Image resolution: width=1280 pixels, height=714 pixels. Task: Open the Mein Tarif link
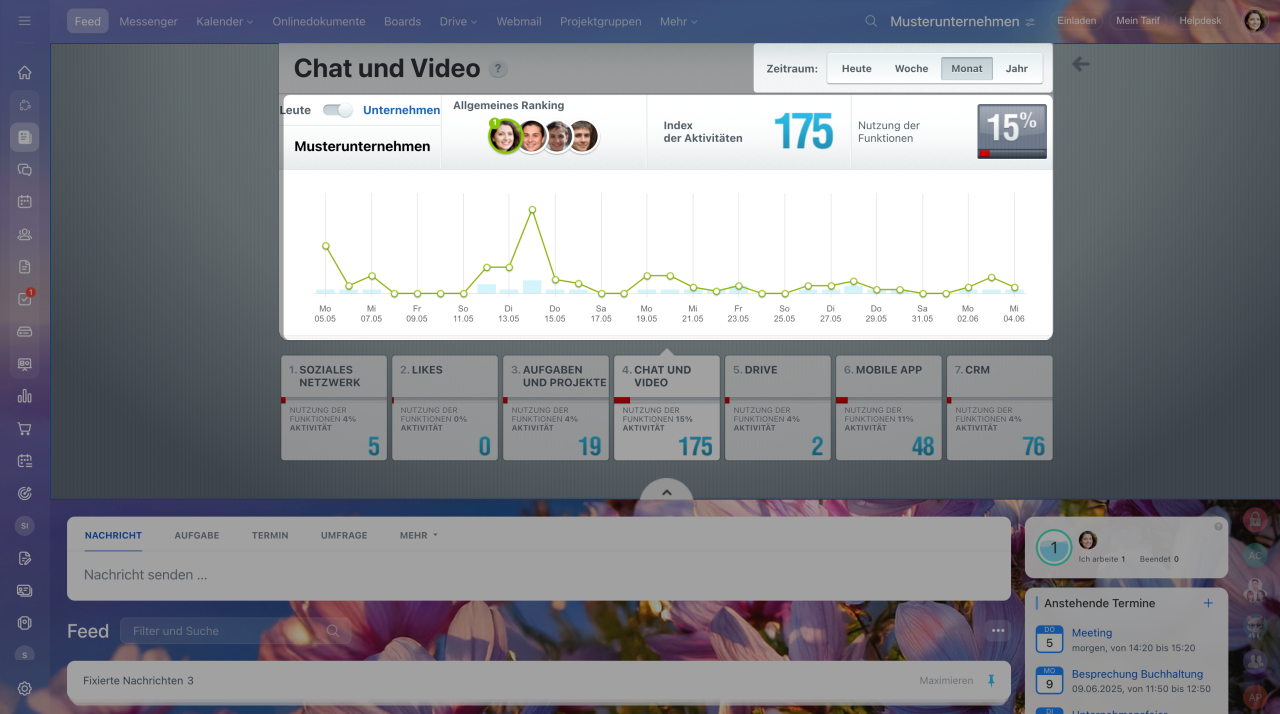point(1138,21)
